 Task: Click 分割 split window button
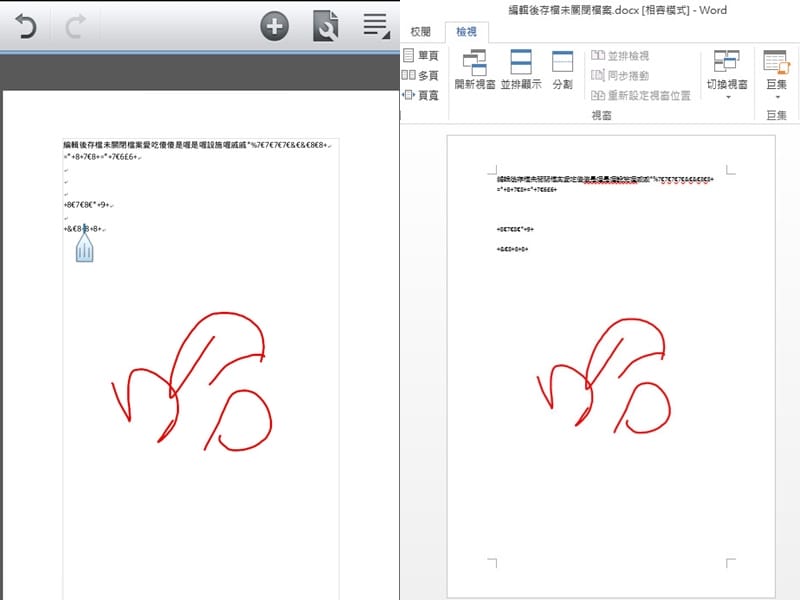562,69
